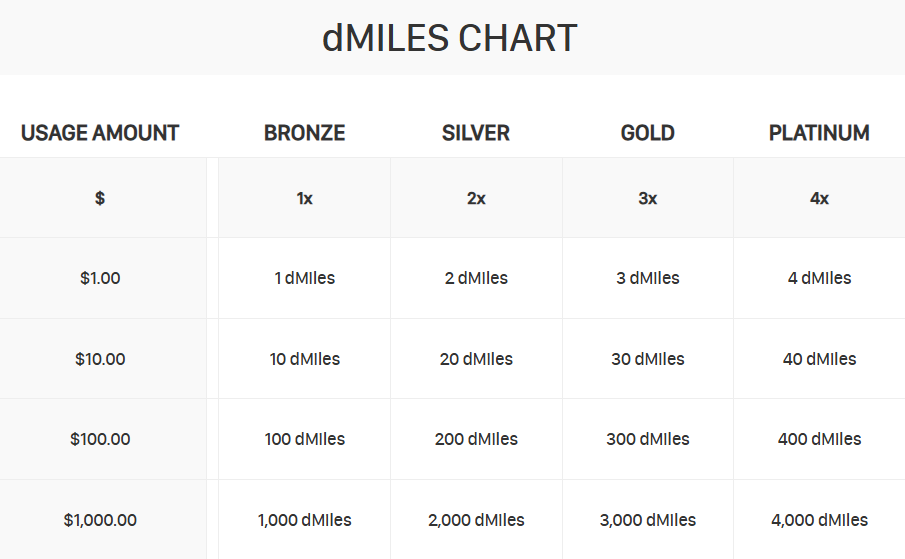
Task: Select the 100 dMiles Bronze cell
Action: 305,439
